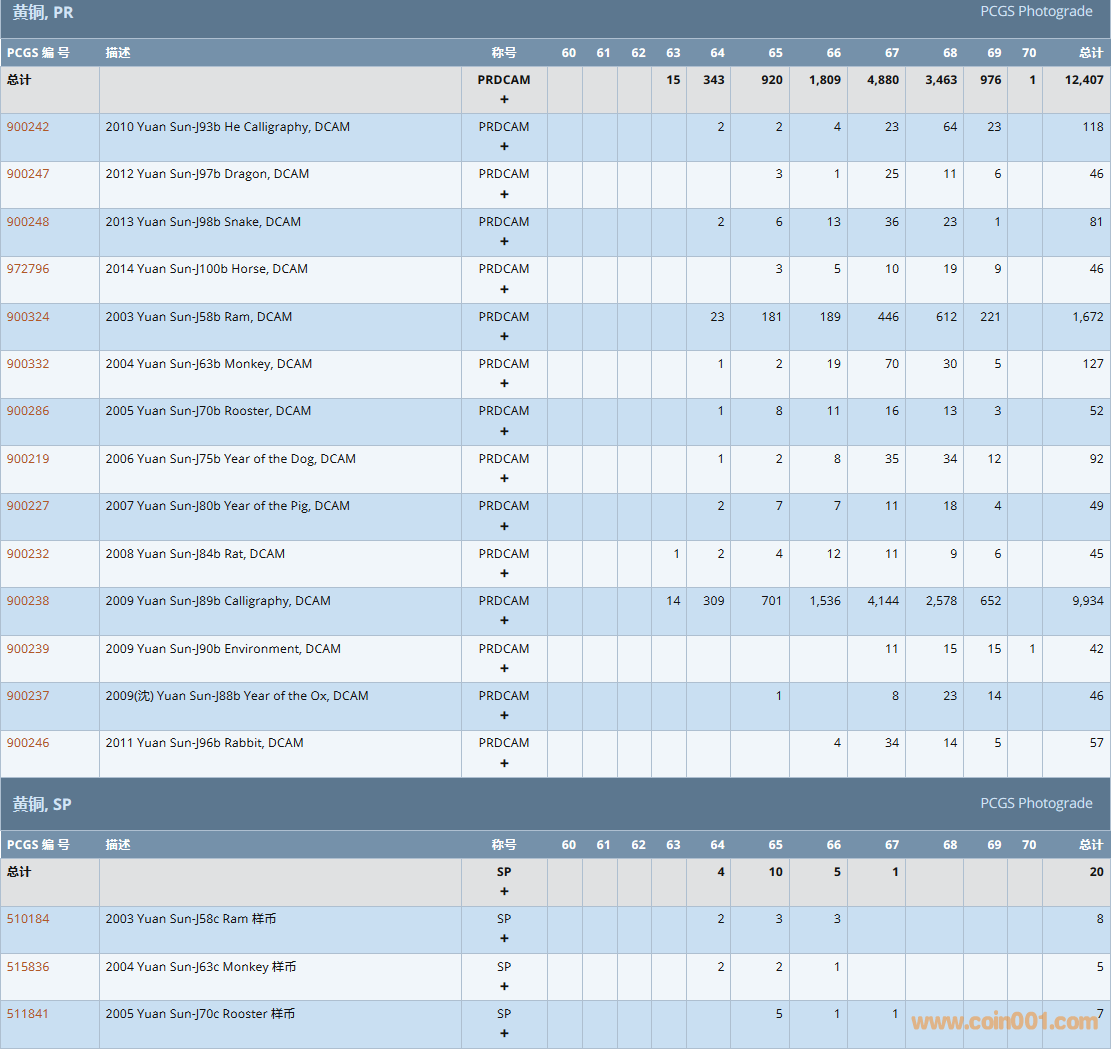This screenshot has width=1111, height=1049.
Task: Open PCGS number 900324 Ram entry
Action: coord(28,317)
